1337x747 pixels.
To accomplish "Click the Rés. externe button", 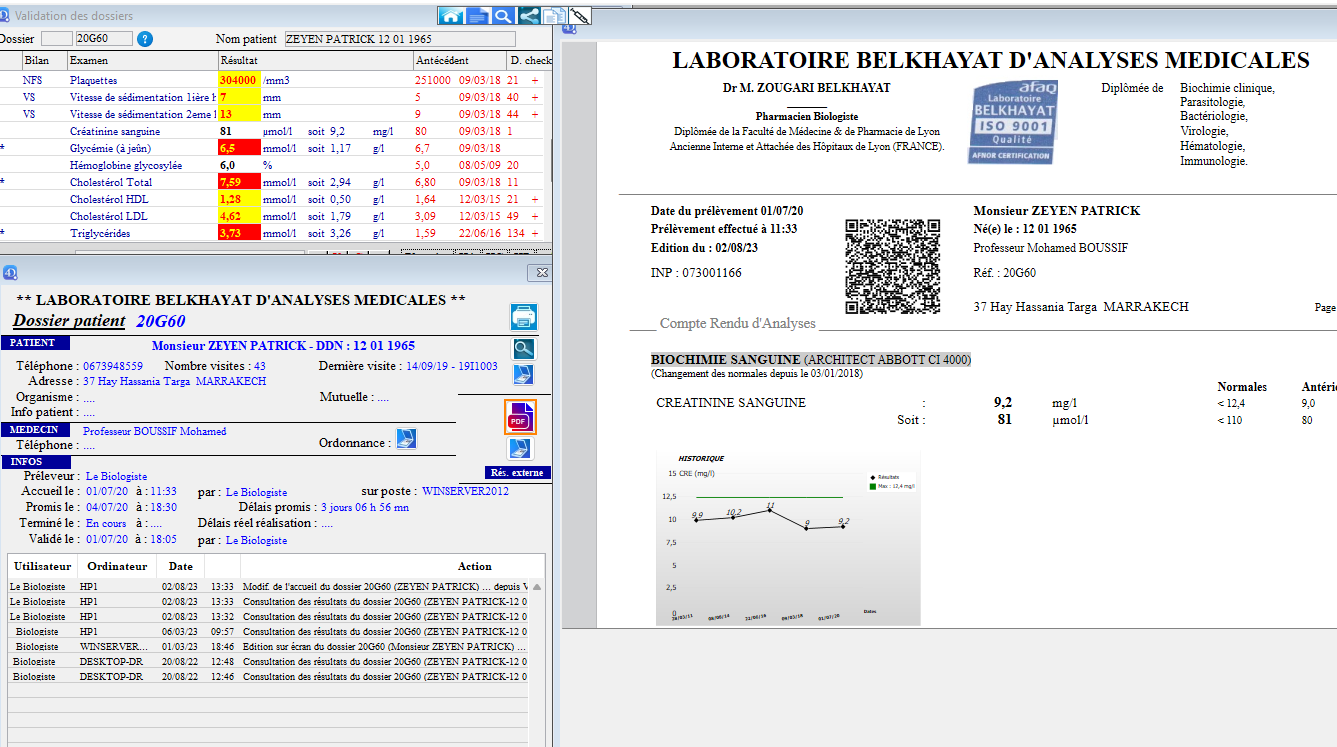I will (517, 473).
